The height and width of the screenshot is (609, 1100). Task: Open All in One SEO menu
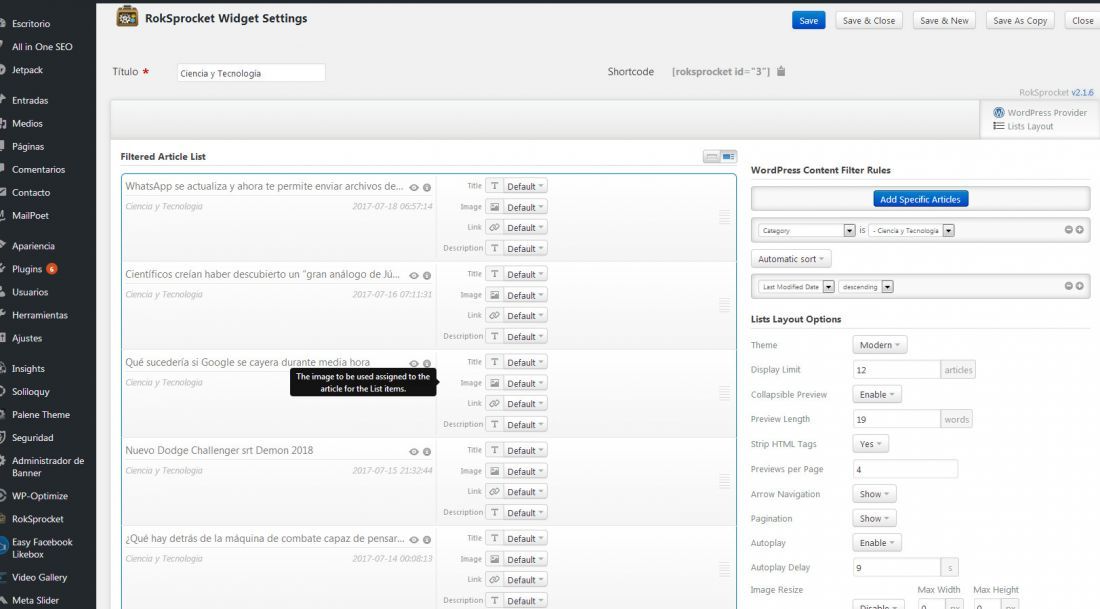point(42,46)
